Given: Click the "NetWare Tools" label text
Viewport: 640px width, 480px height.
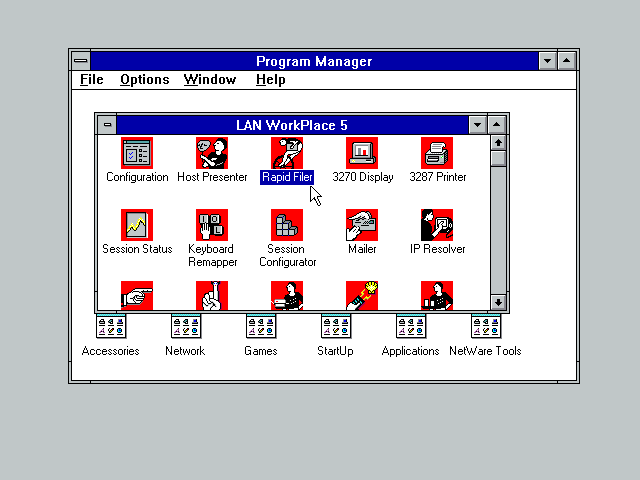Looking at the screenshot, I should click(485, 351).
